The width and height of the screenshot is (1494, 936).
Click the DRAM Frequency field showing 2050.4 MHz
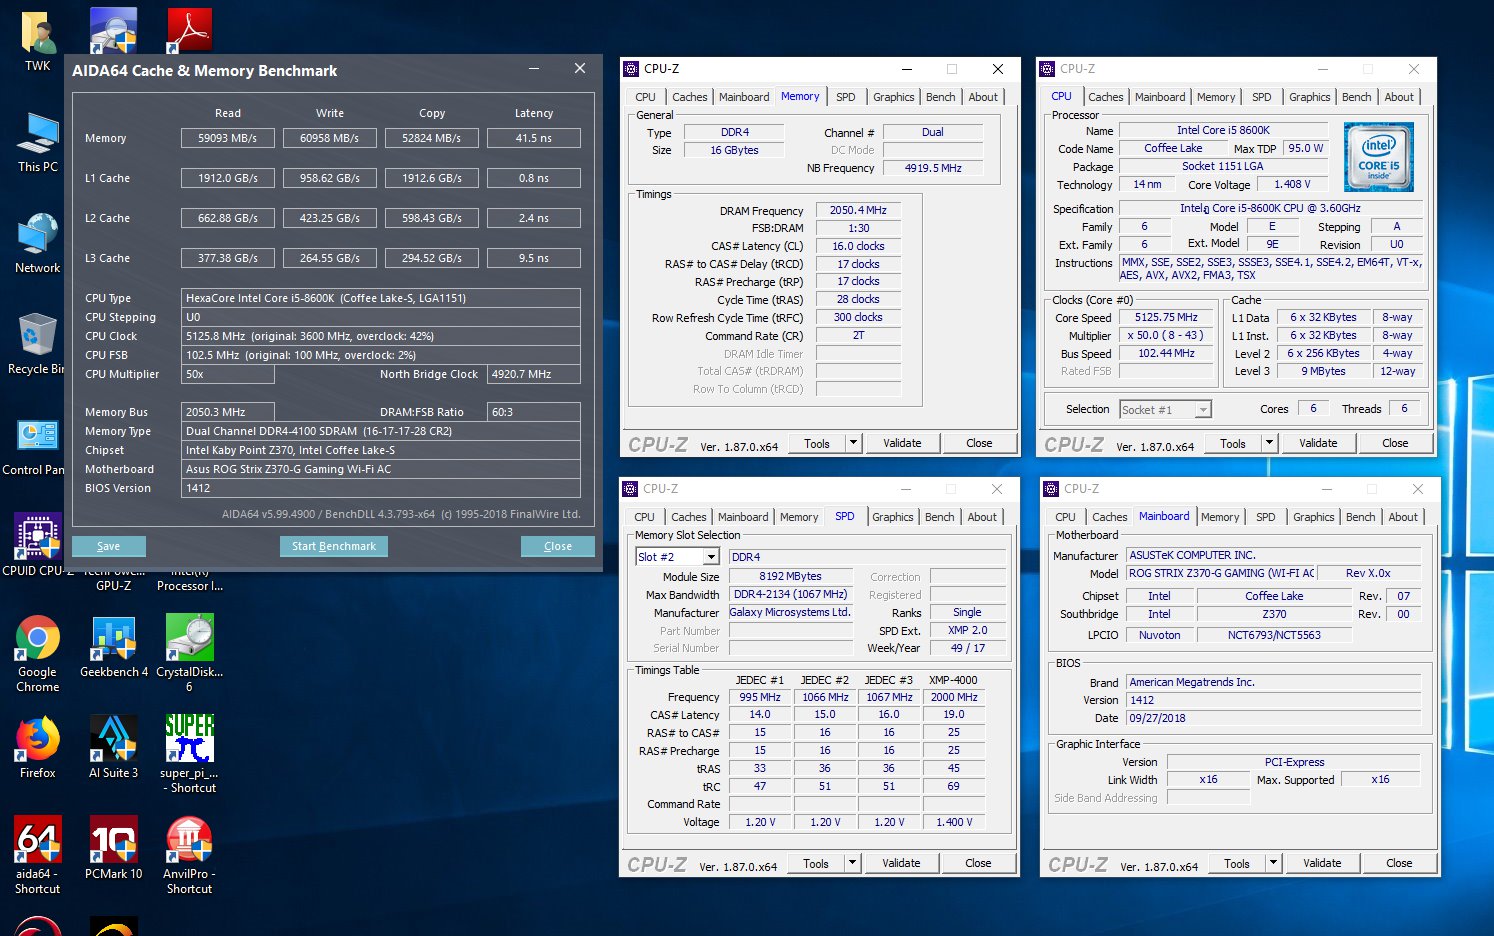tap(858, 210)
